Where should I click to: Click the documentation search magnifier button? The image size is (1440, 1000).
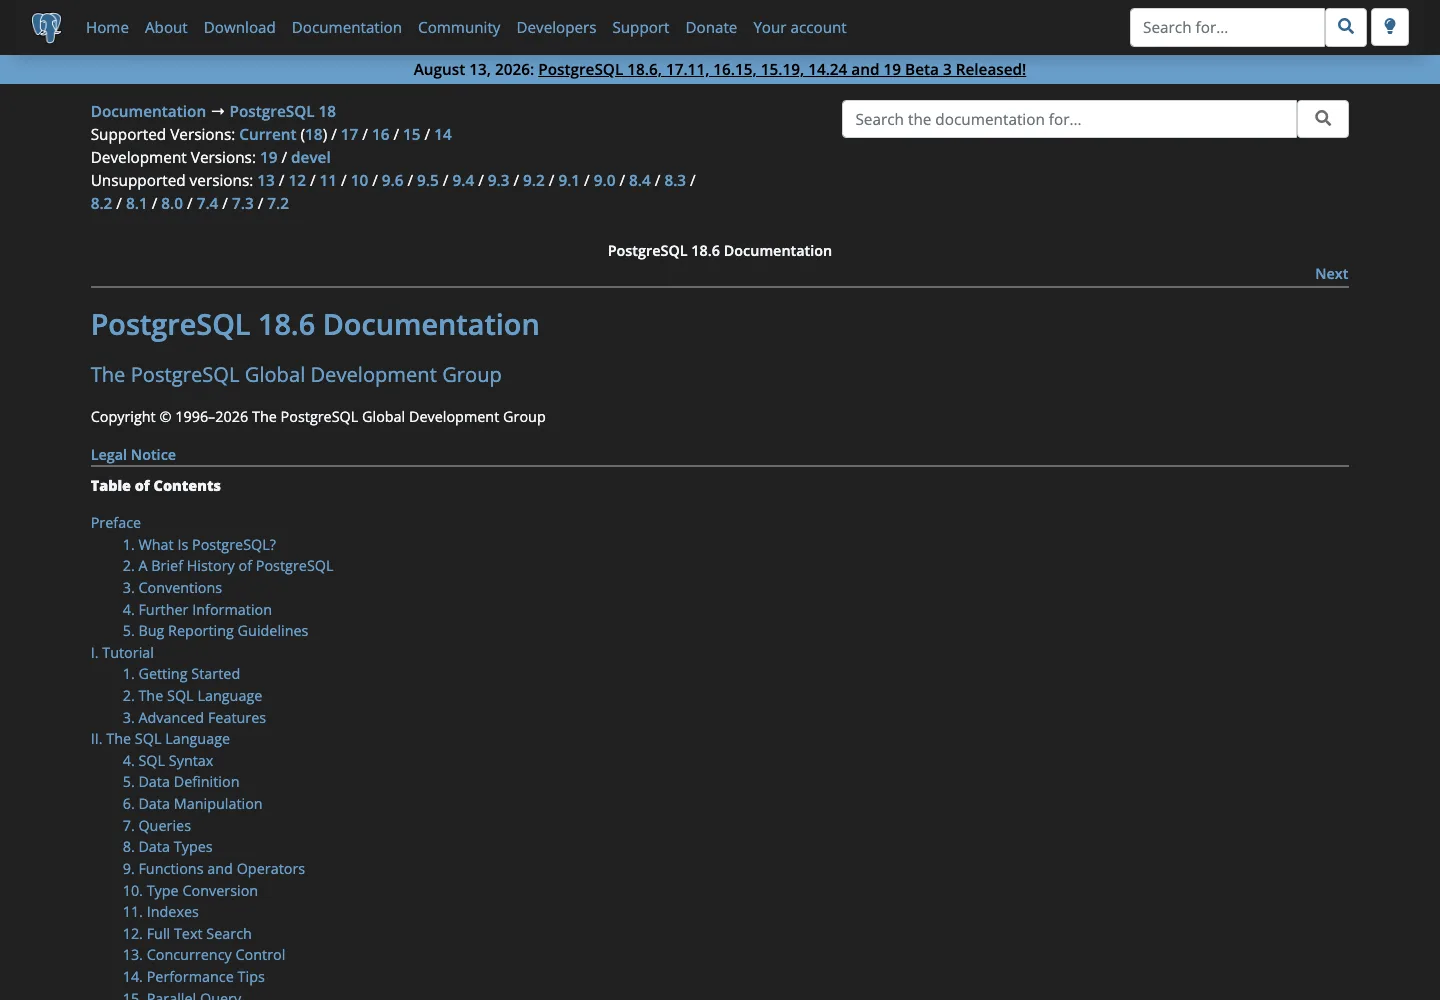[1323, 119]
